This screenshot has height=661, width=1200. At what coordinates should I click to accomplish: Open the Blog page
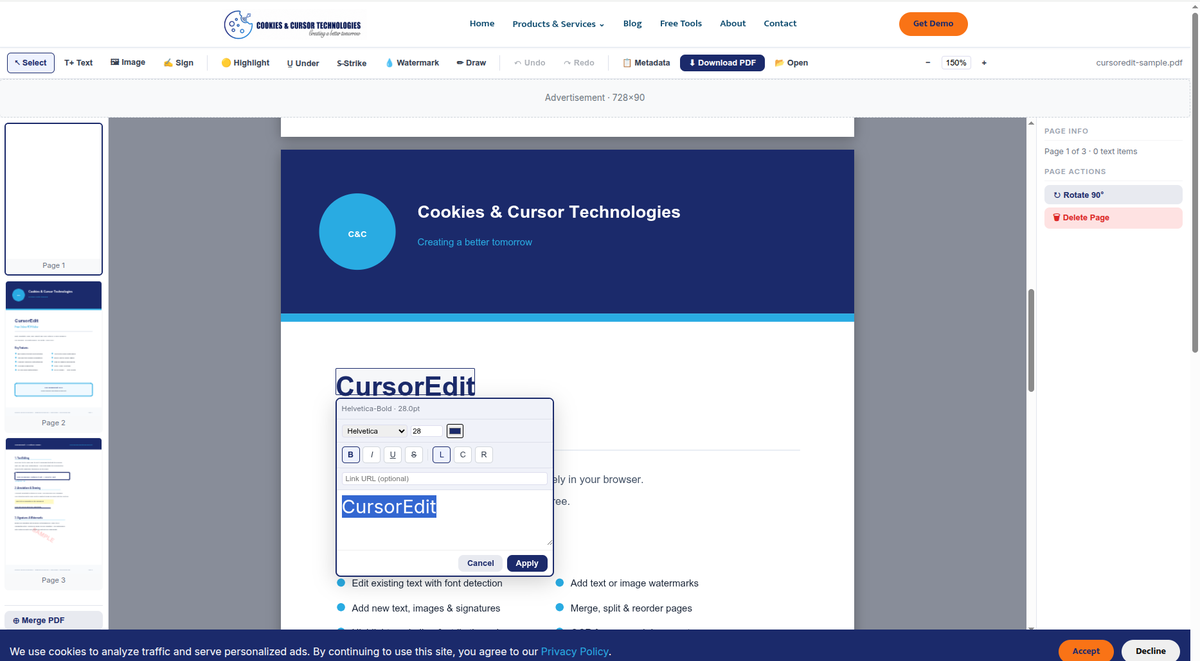[x=632, y=23]
